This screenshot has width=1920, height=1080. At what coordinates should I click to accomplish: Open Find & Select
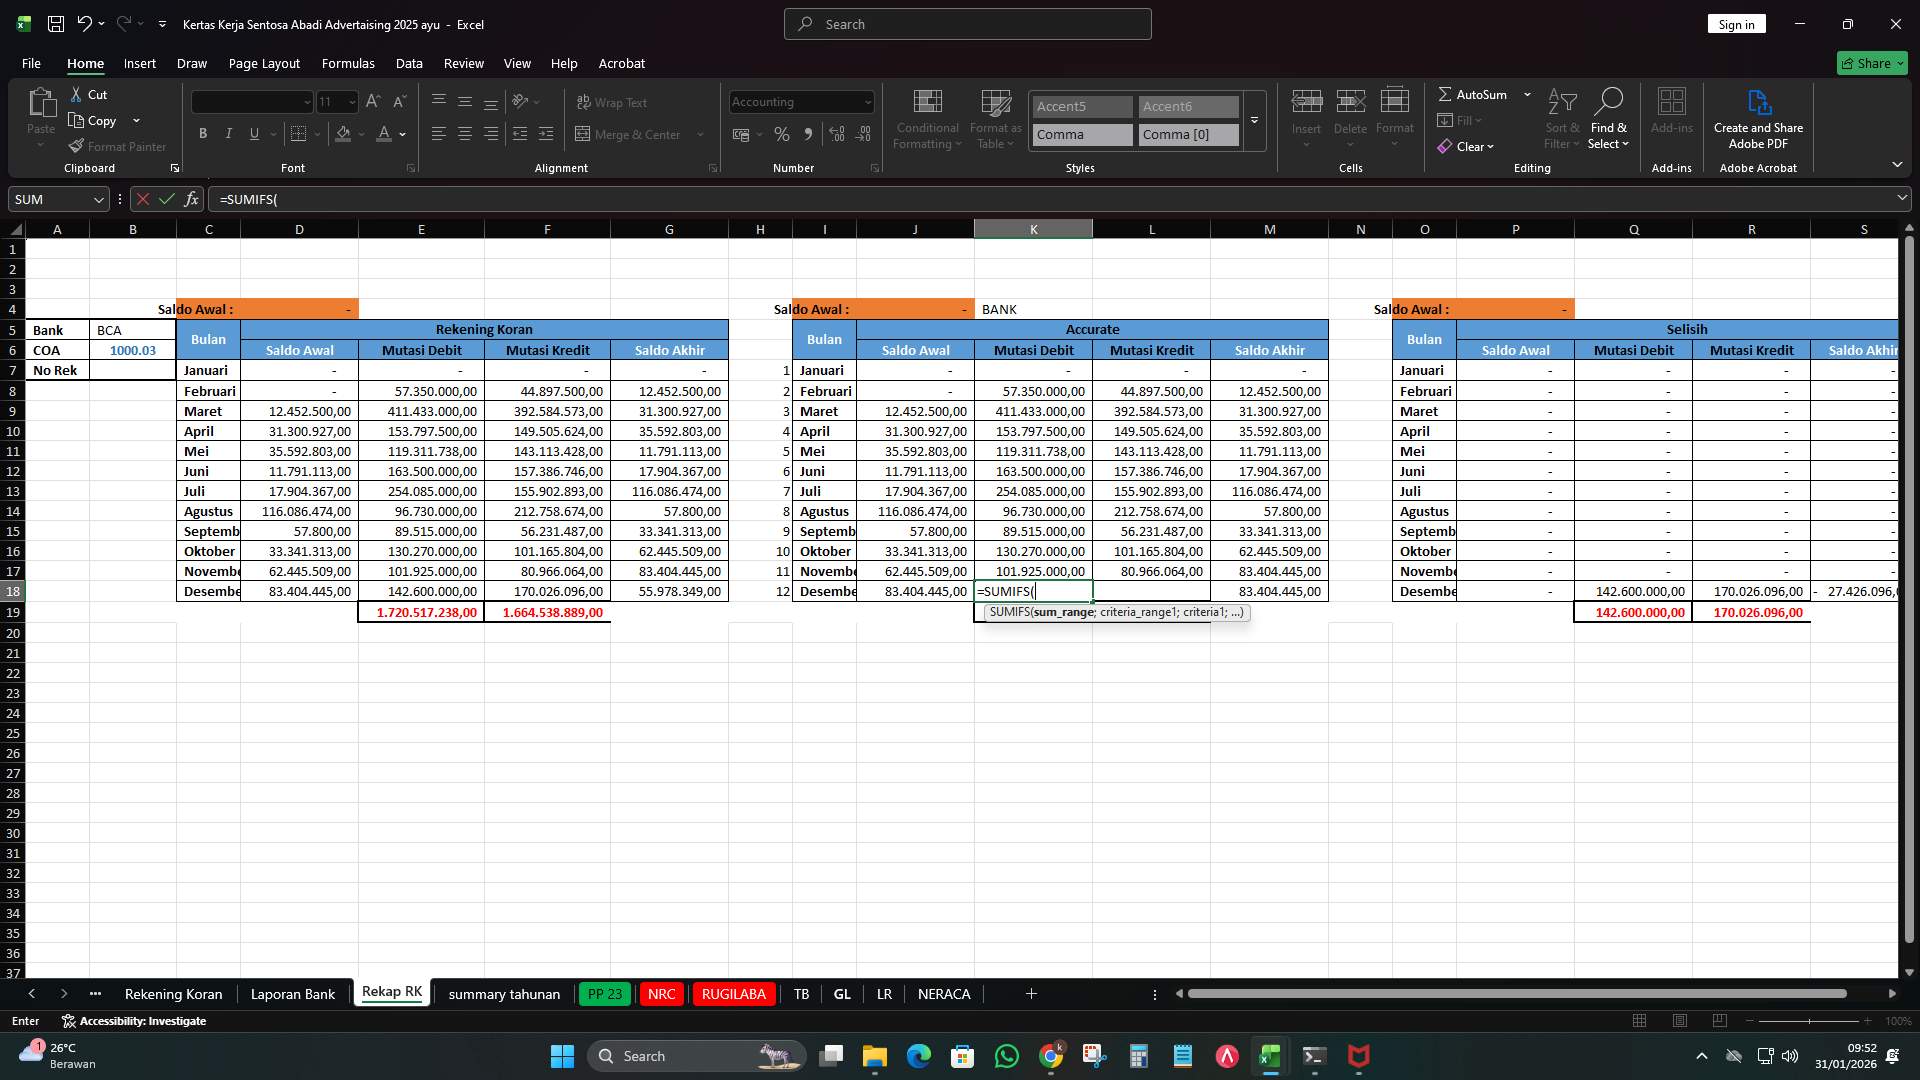(x=1609, y=118)
